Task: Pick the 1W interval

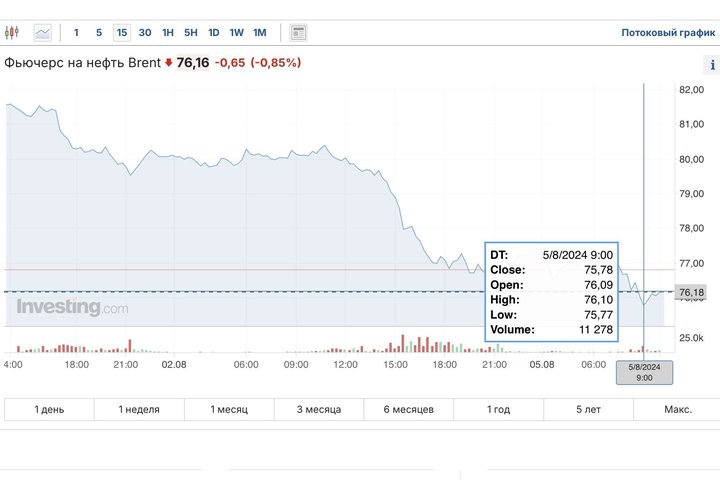Action: (236, 32)
